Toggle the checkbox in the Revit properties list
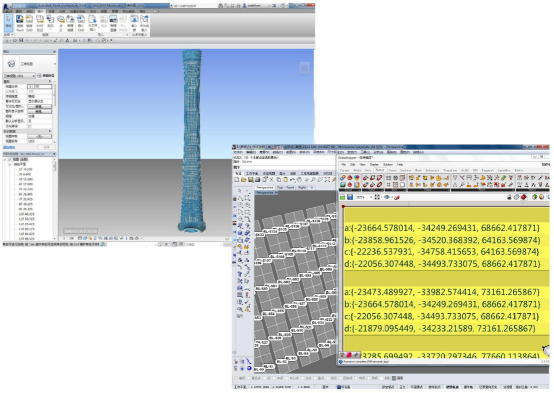Image resolution: width=554 pixels, height=393 pixels. [x=30, y=126]
